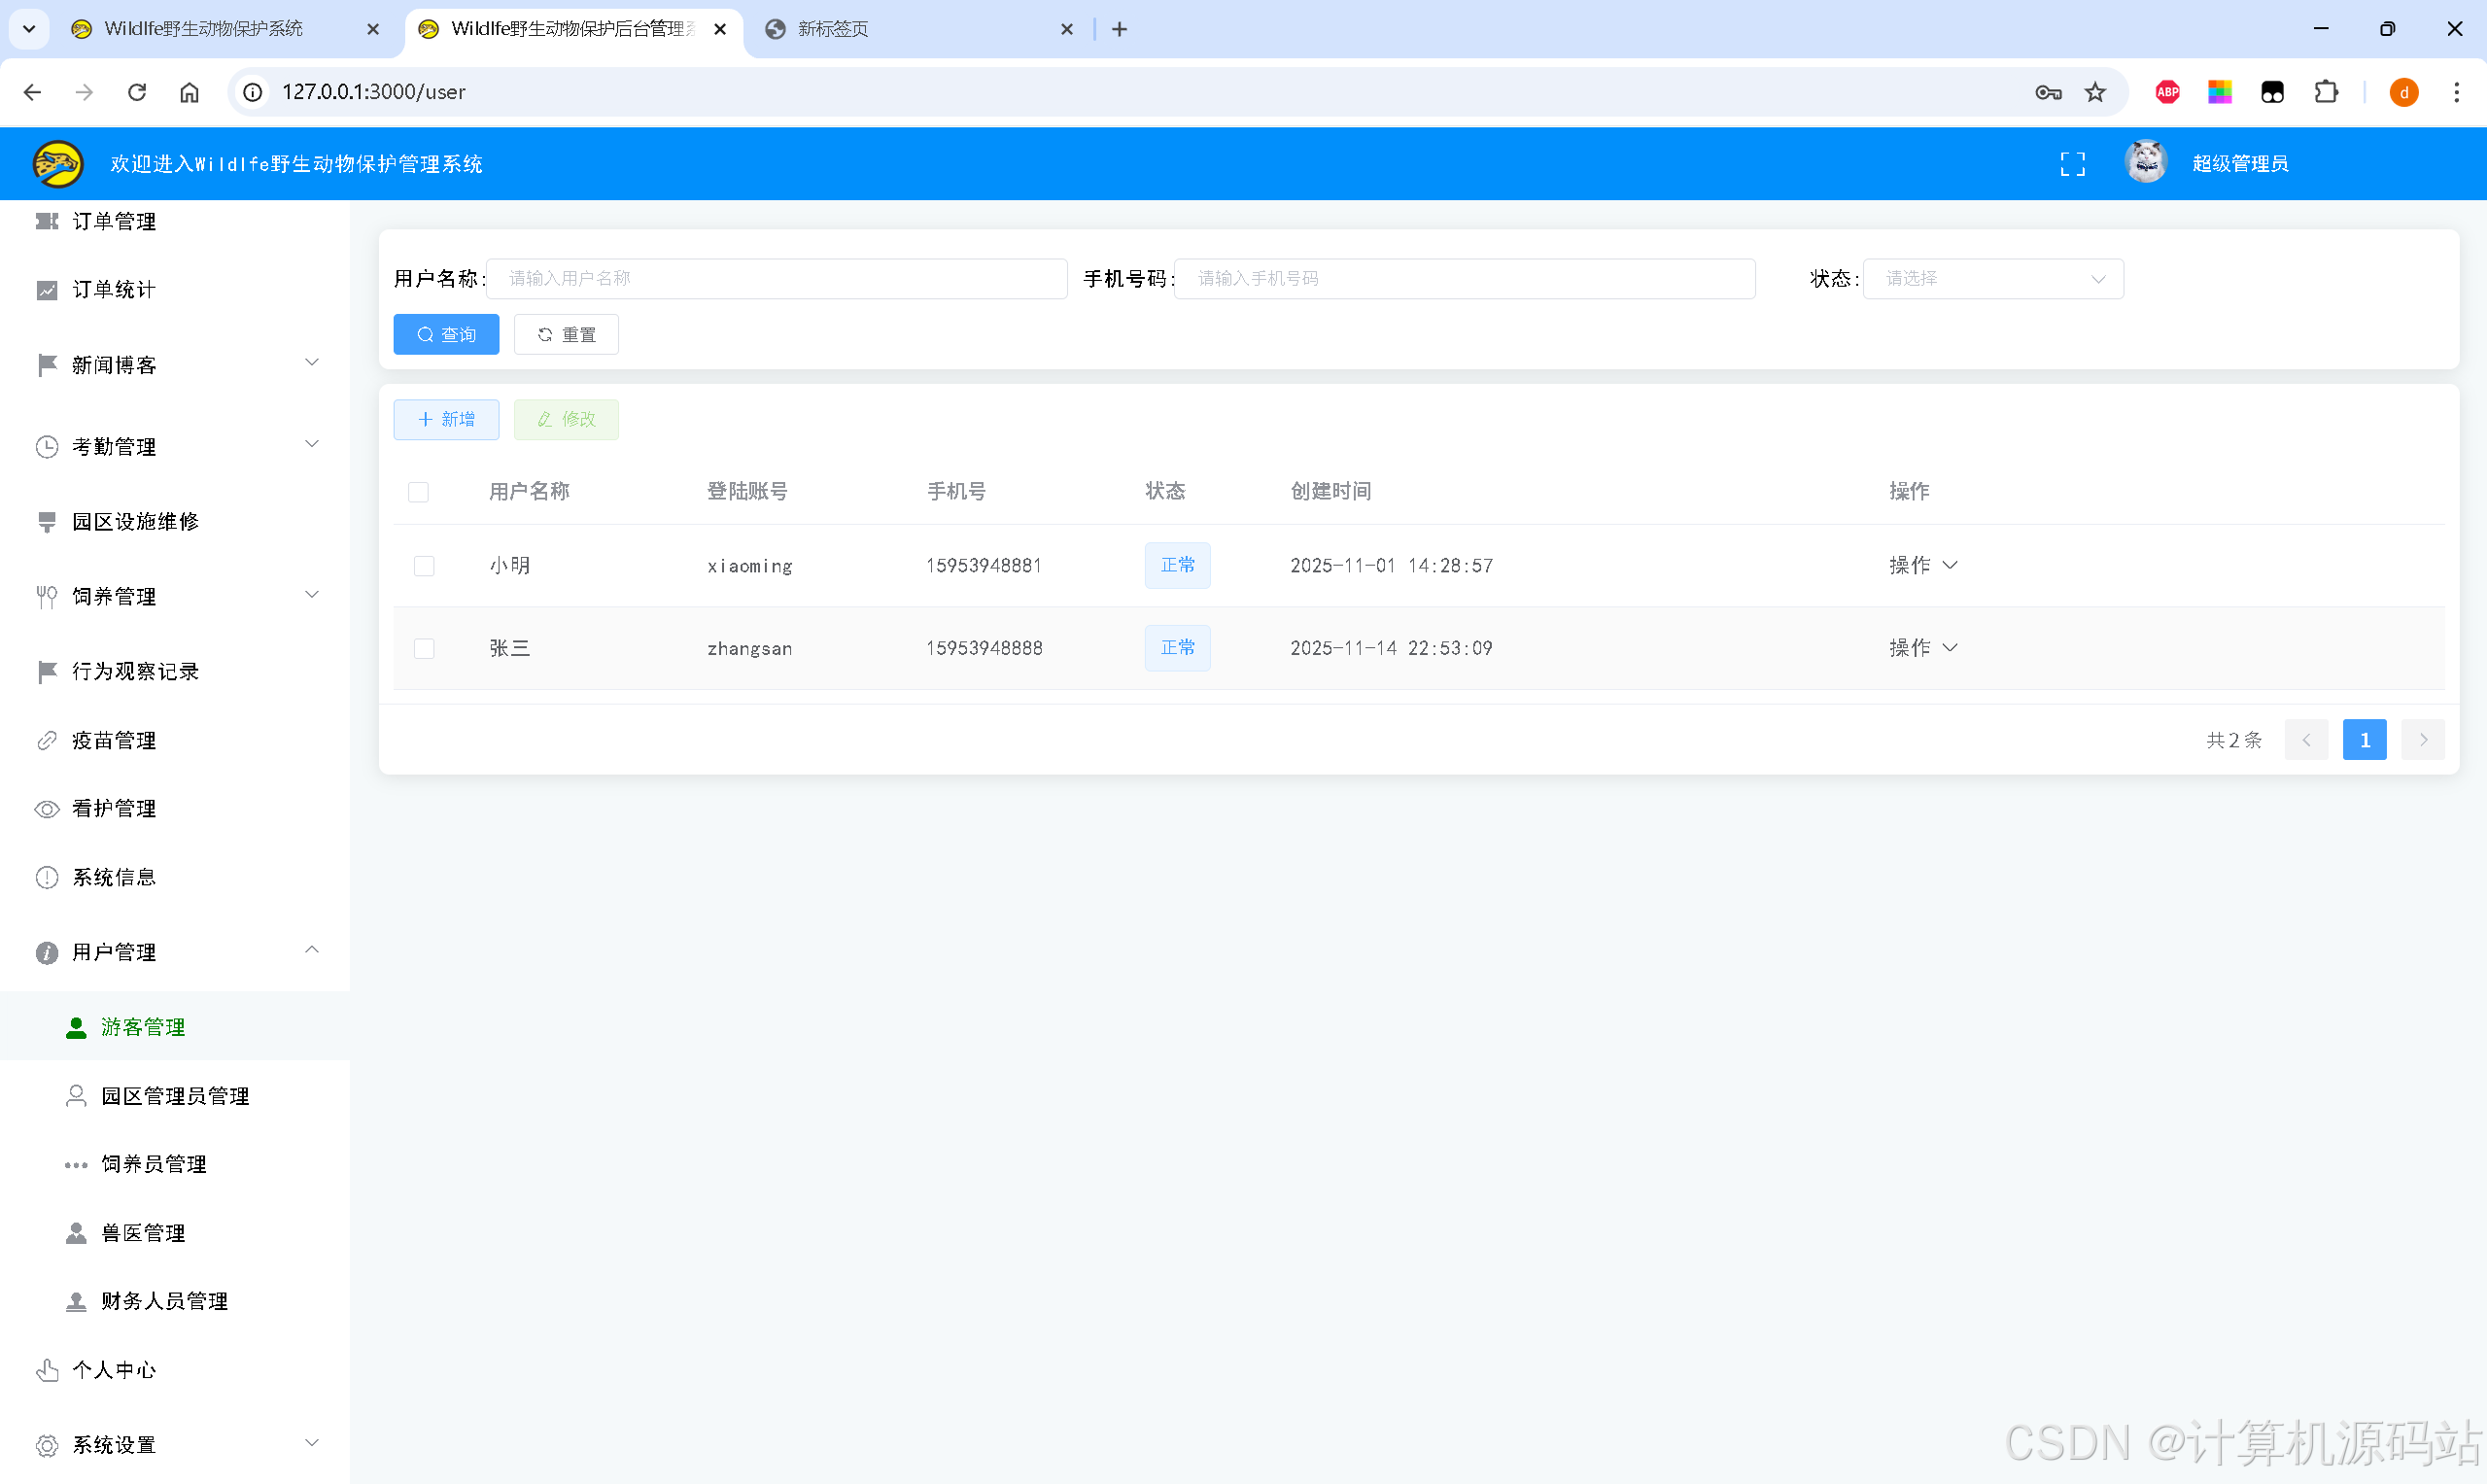This screenshot has height=1484, width=2487.
Task: Click the 系统信息 warning icon
Action: tap(47, 878)
